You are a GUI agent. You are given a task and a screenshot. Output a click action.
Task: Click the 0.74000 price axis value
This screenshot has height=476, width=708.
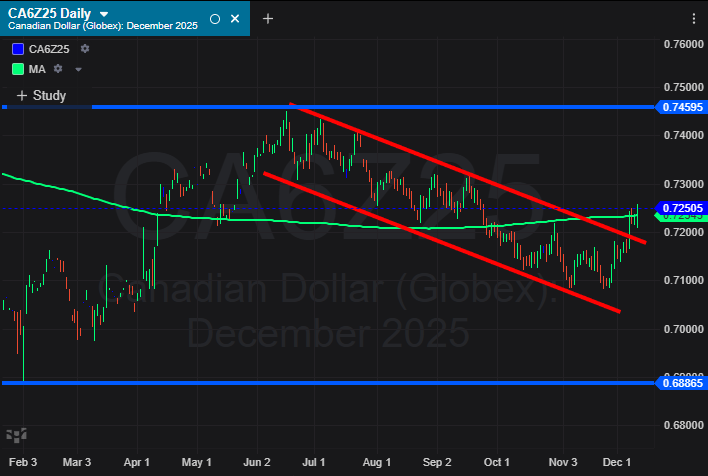pyautogui.click(x=684, y=135)
